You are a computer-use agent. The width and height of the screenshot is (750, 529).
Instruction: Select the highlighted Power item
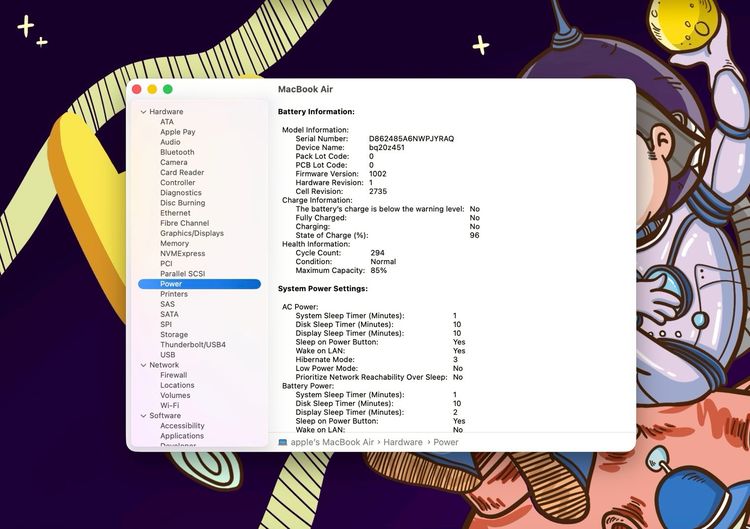pos(171,284)
